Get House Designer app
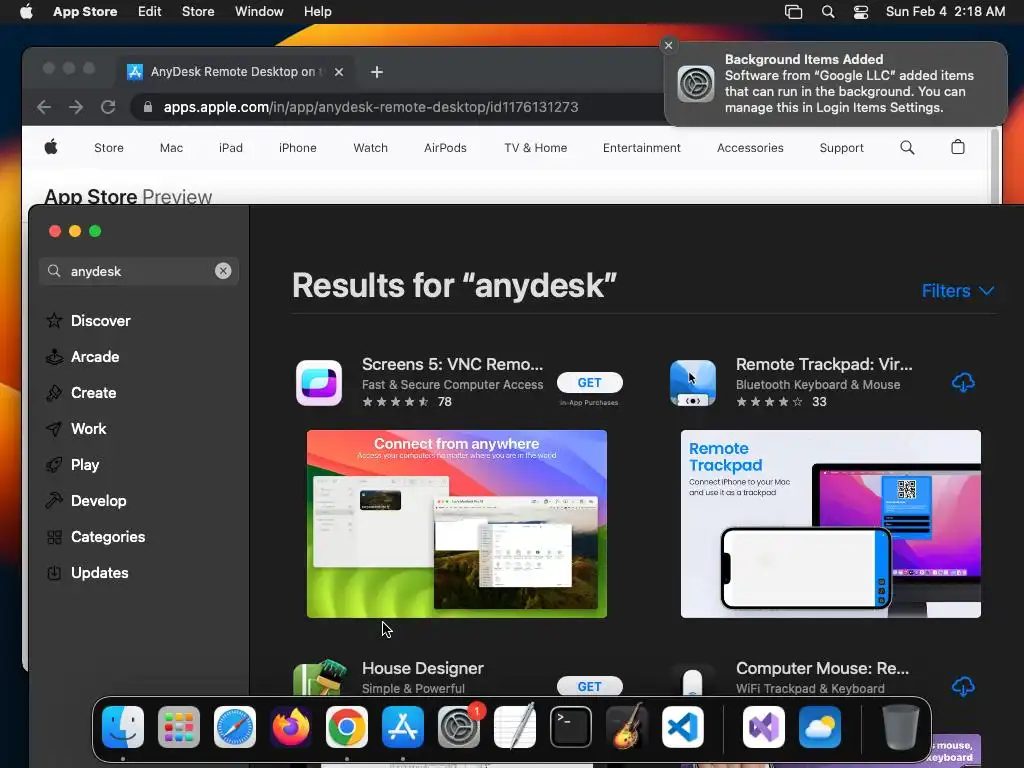Image resolution: width=1024 pixels, height=768 pixels. 589,686
